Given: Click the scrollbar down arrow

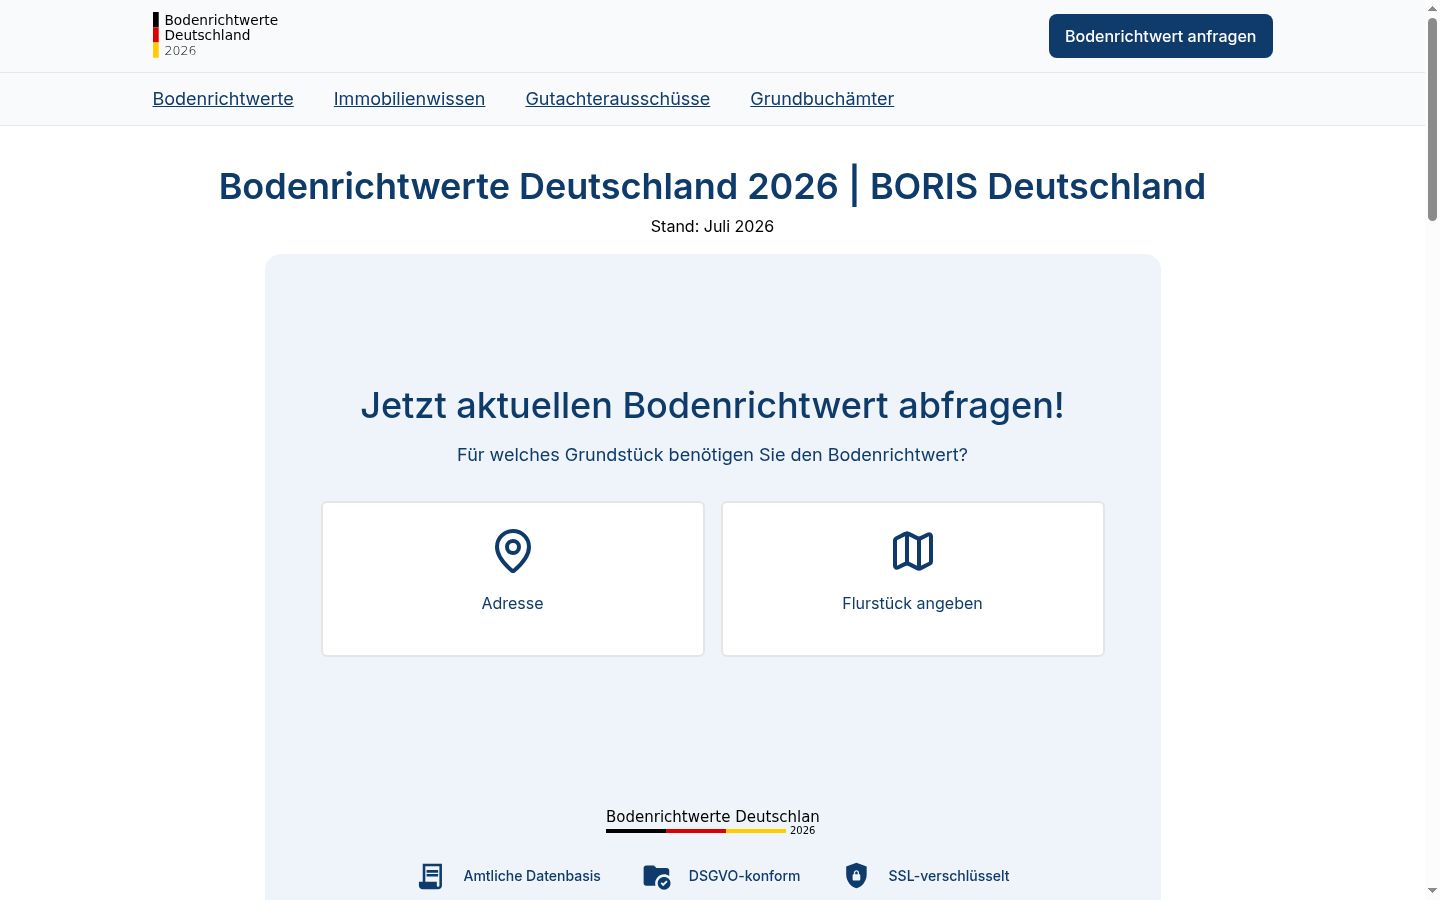Looking at the screenshot, I should click(1432, 890).
